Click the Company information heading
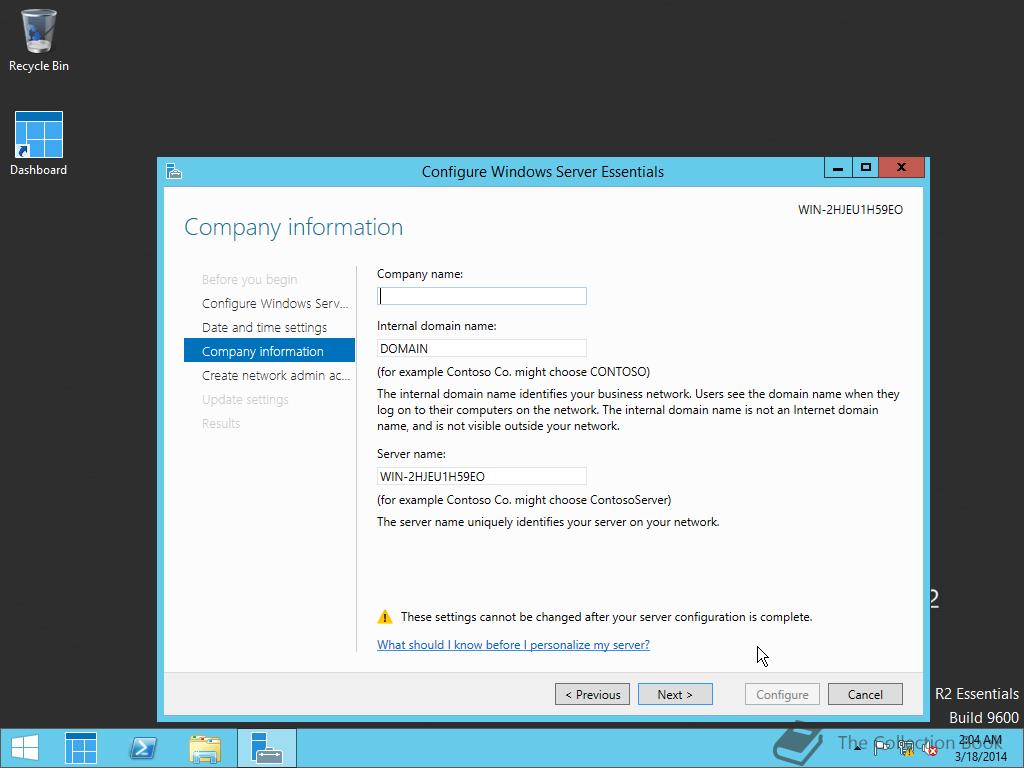Viewport: 1024px width, 768px height. coord(293,227)
